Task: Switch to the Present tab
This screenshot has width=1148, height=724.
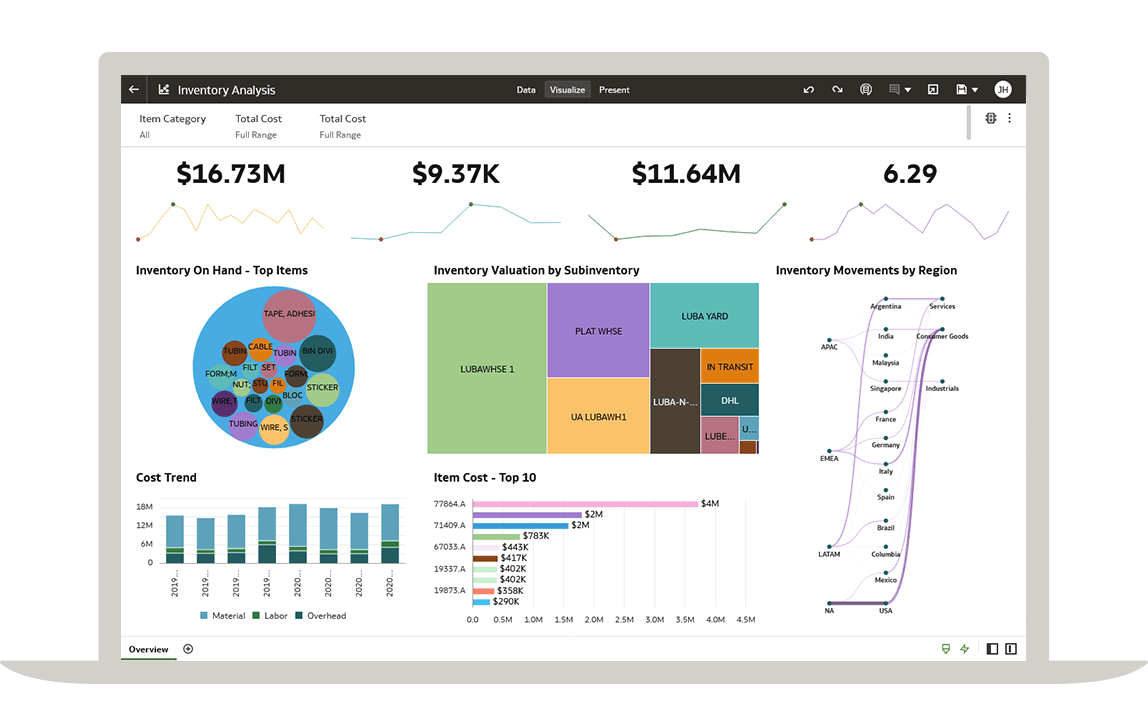Action: 614,90
